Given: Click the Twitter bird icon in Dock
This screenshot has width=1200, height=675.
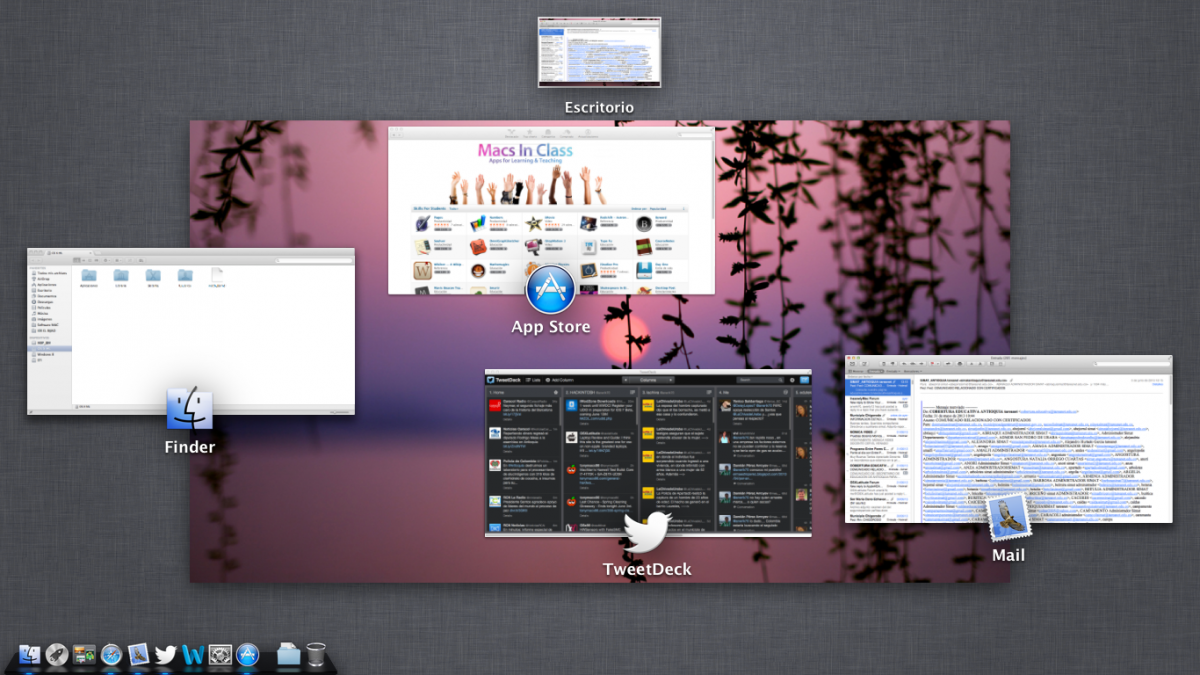Looking at the screenshot, I should click(166, 655).
